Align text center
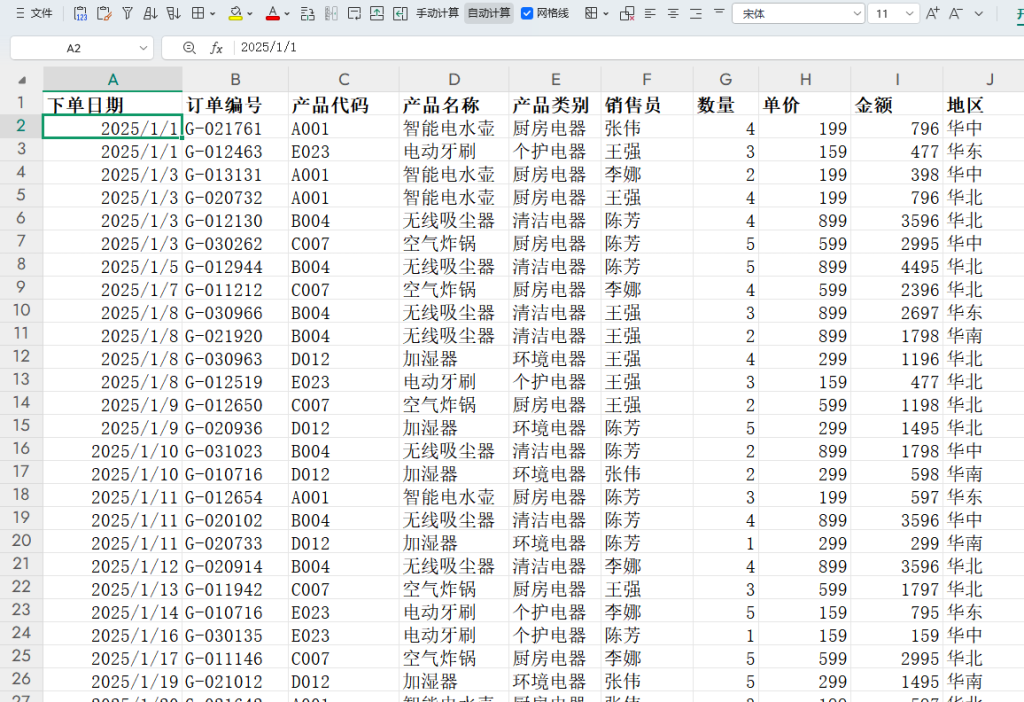 (x=673, y=13)
